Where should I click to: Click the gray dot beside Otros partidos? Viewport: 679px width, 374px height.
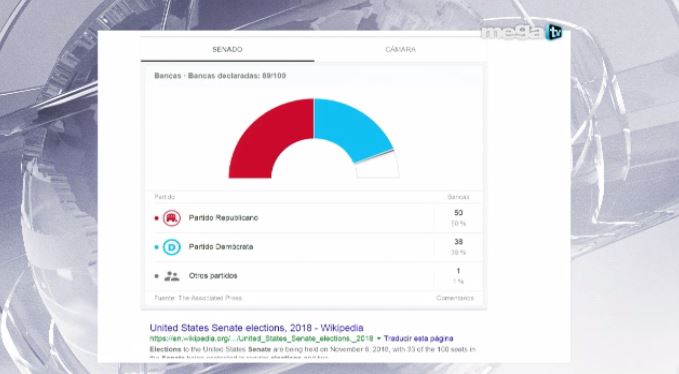[156, 276]
